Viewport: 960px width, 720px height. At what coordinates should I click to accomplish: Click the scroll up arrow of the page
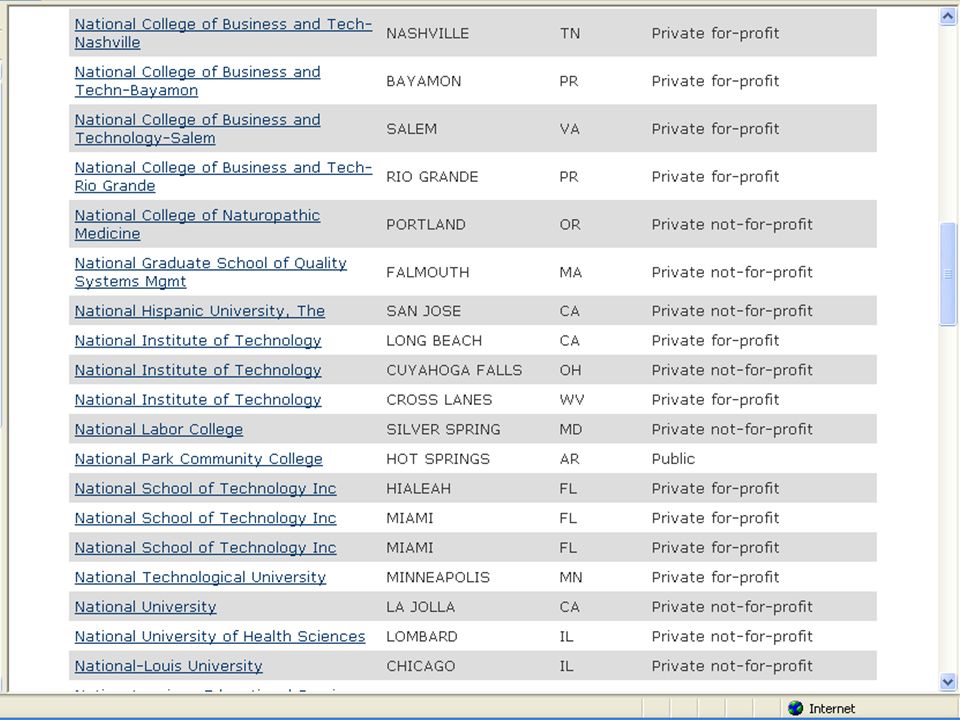[948, 17]
